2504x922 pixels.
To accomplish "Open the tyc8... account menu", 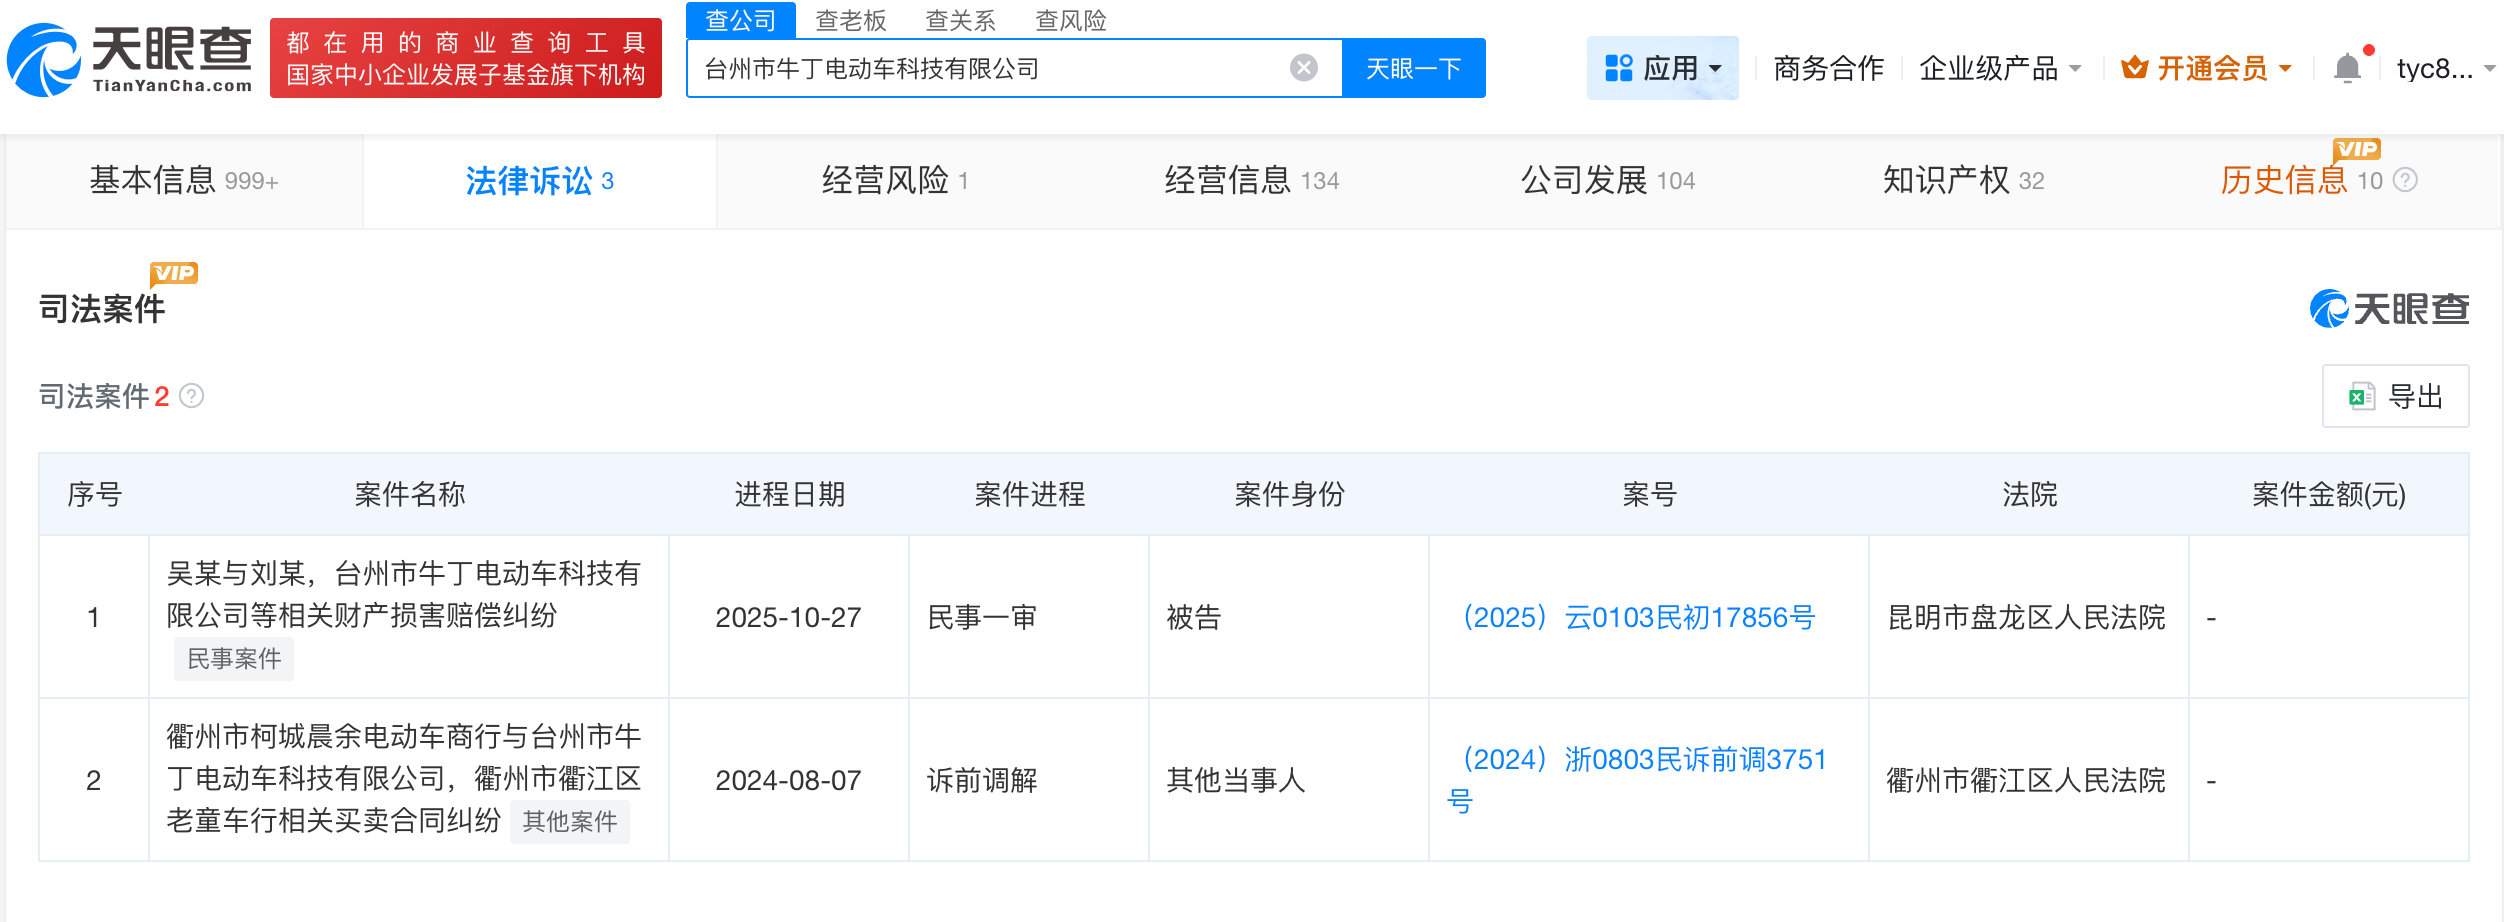I will click(2445, 68).
